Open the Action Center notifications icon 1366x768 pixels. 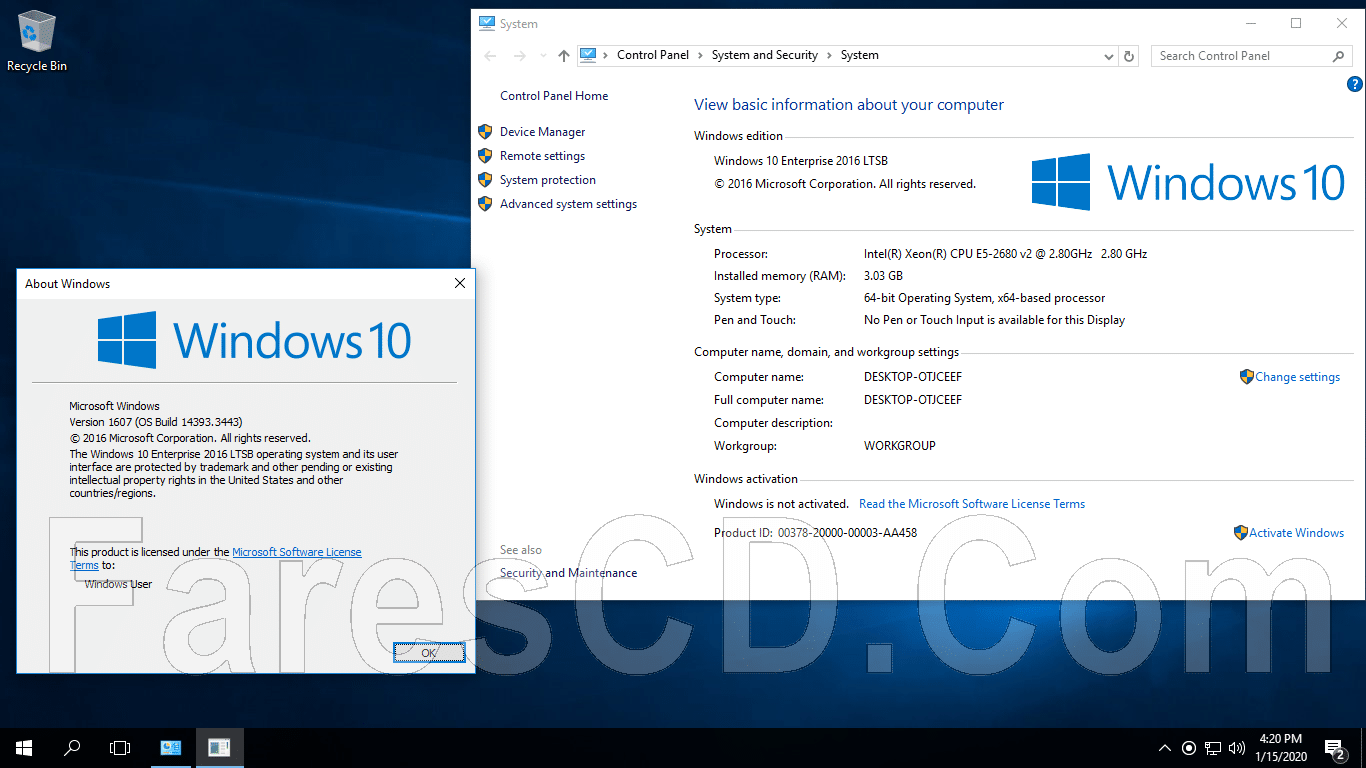click(x=1335, y=747)
